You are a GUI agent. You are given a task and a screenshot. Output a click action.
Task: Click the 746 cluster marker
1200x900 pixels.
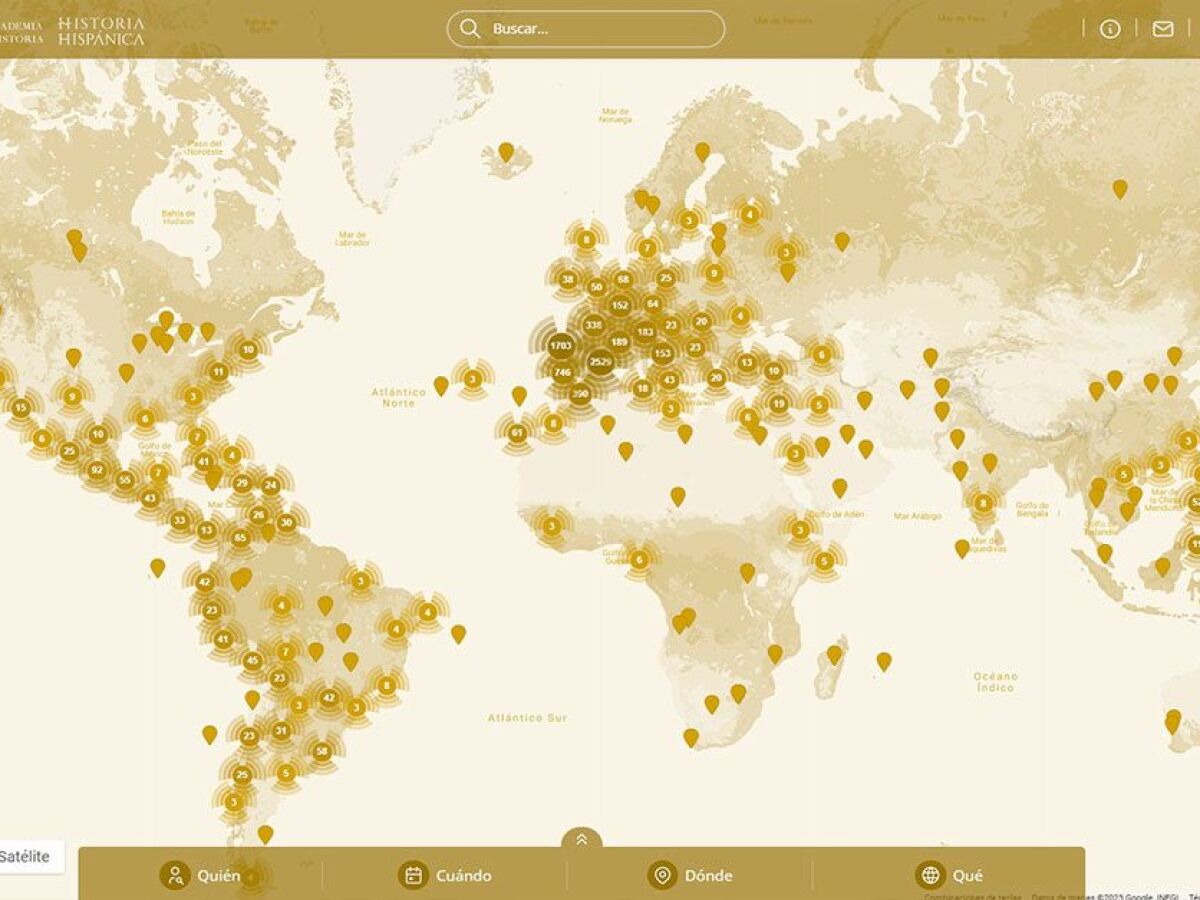point(562,372)
